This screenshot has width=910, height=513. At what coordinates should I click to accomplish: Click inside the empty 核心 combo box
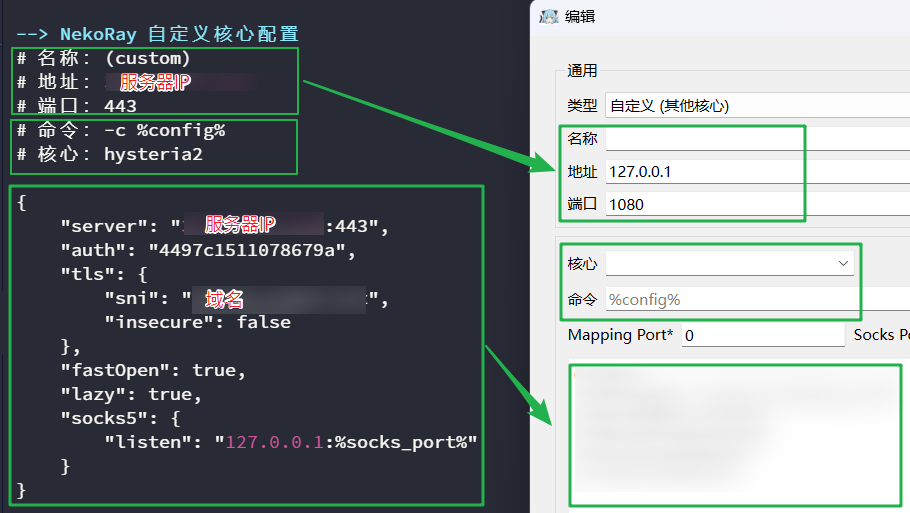(x=720, y=264)
